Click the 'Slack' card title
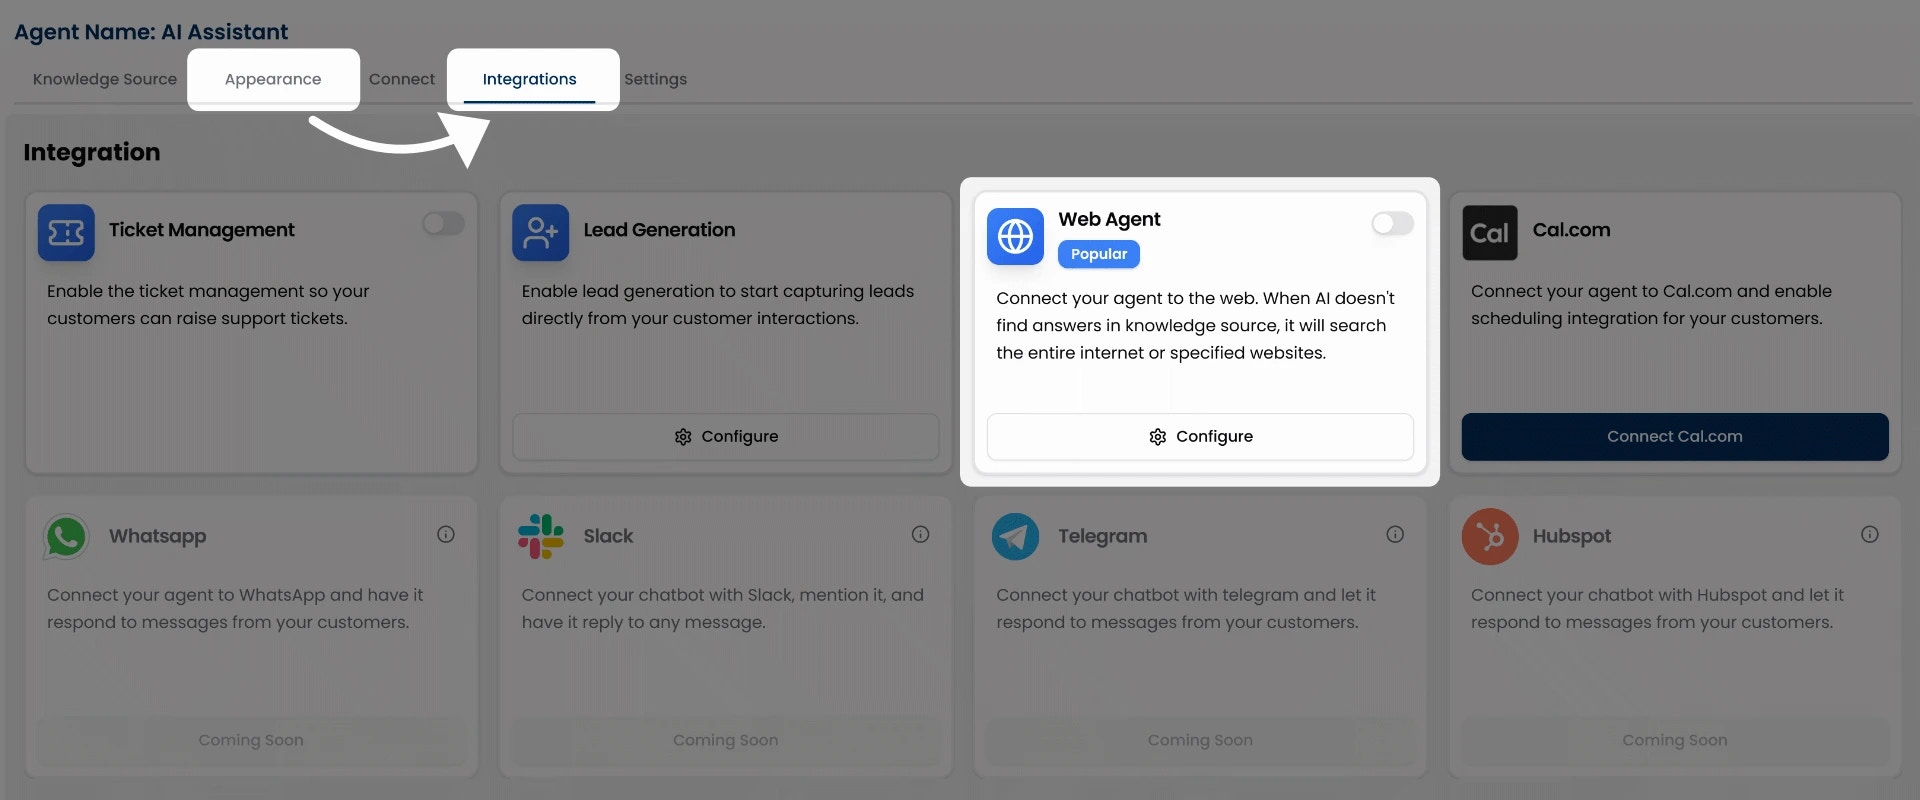This screenshot has width=1920, height=800. click(x=608, y=536)
